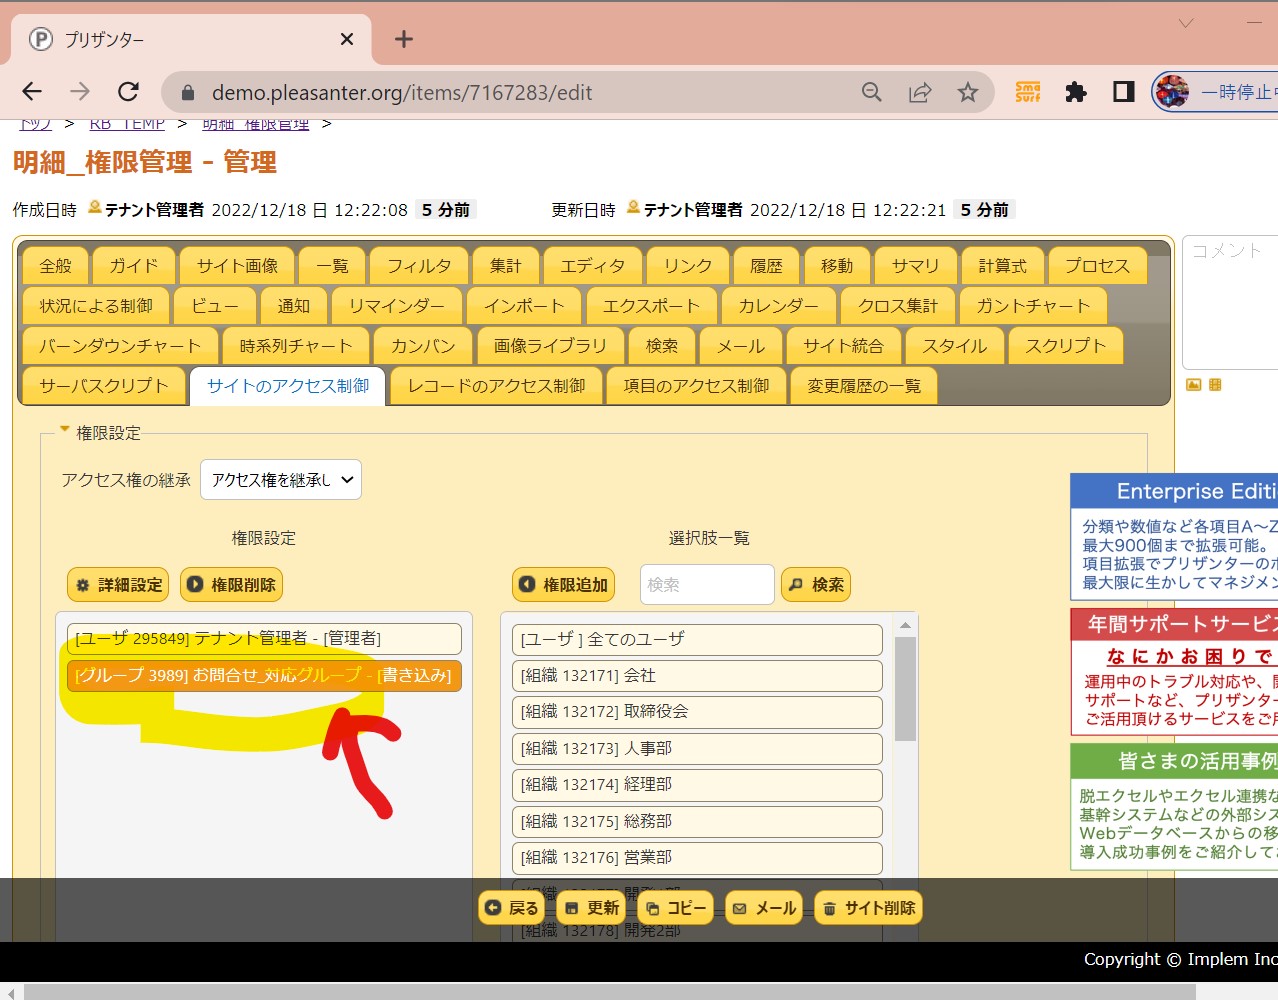Click the share page icon
Viewport: 1278px width, 1000px height.
tap(919, 92)
